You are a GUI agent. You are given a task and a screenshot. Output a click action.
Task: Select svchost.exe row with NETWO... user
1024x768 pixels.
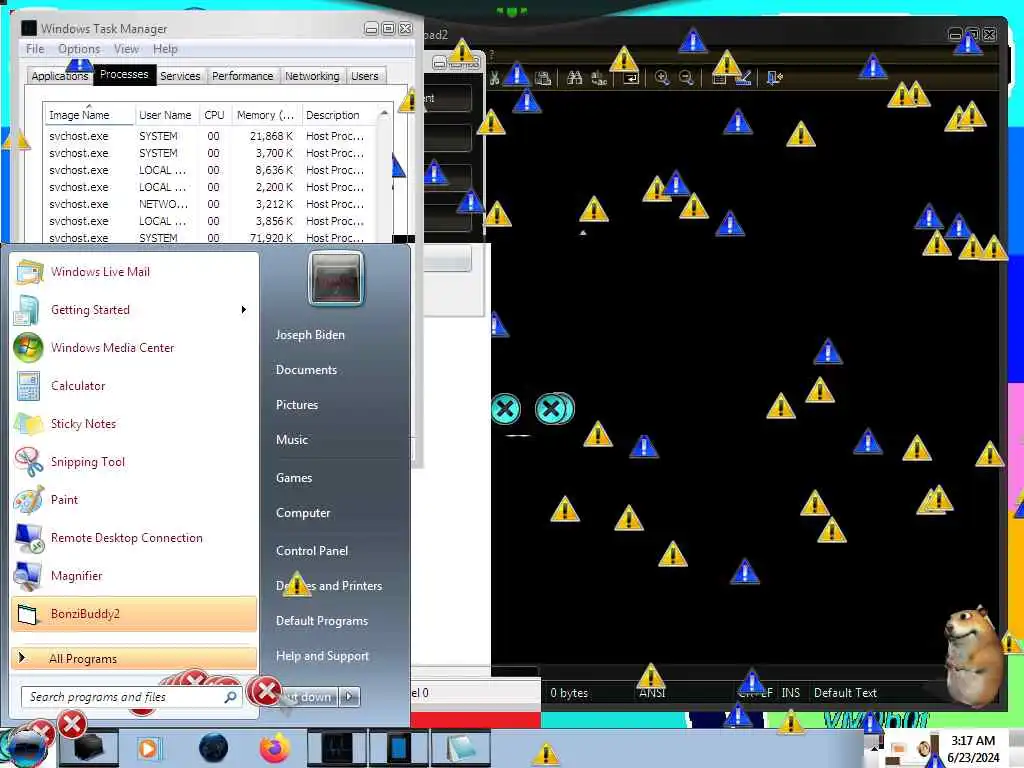tap(210, 204)
